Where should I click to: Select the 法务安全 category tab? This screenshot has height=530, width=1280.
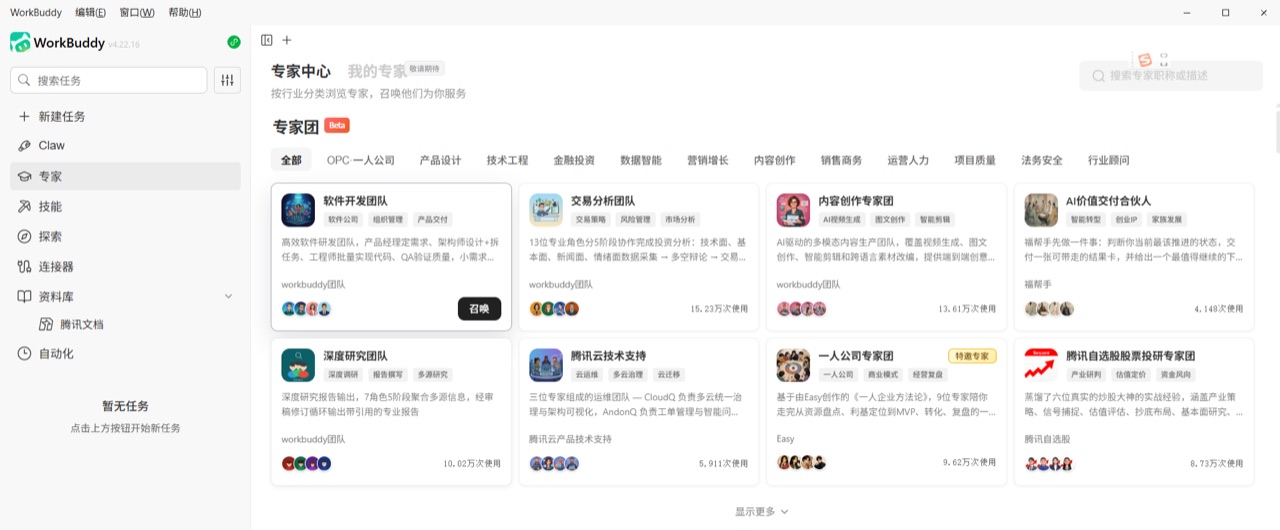point(1042,160)
